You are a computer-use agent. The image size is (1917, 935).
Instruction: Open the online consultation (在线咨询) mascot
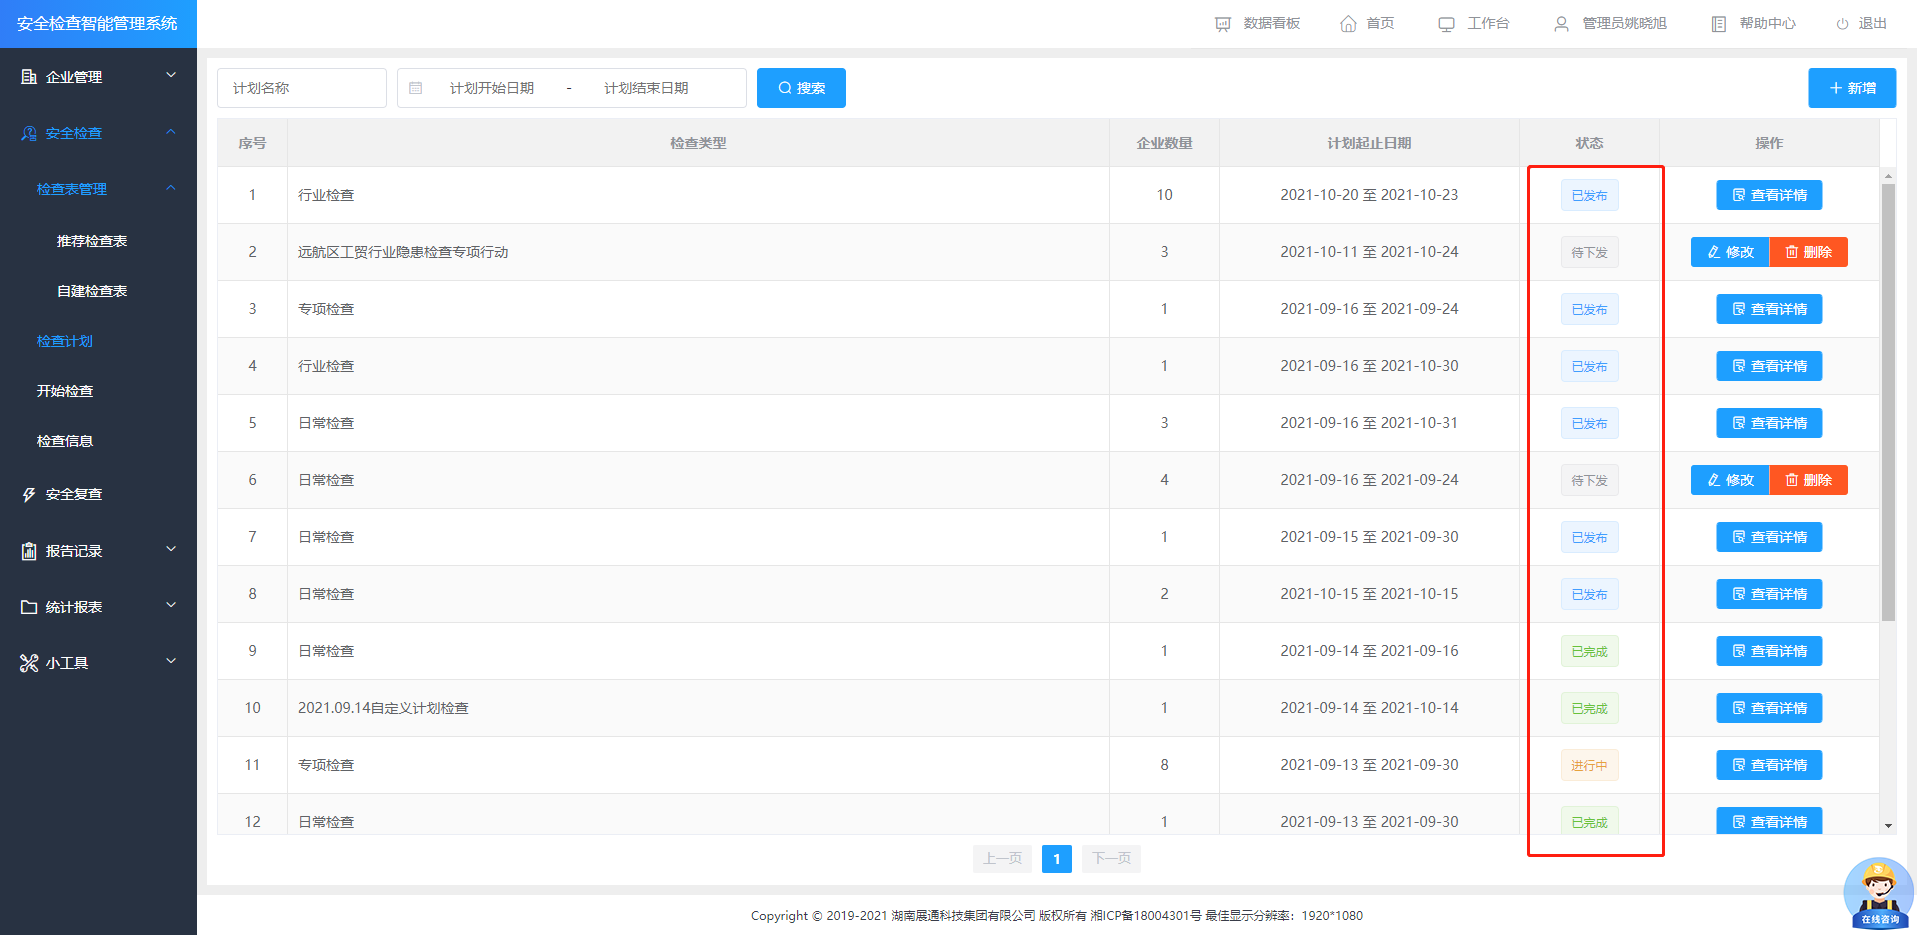coord(1878,892)
